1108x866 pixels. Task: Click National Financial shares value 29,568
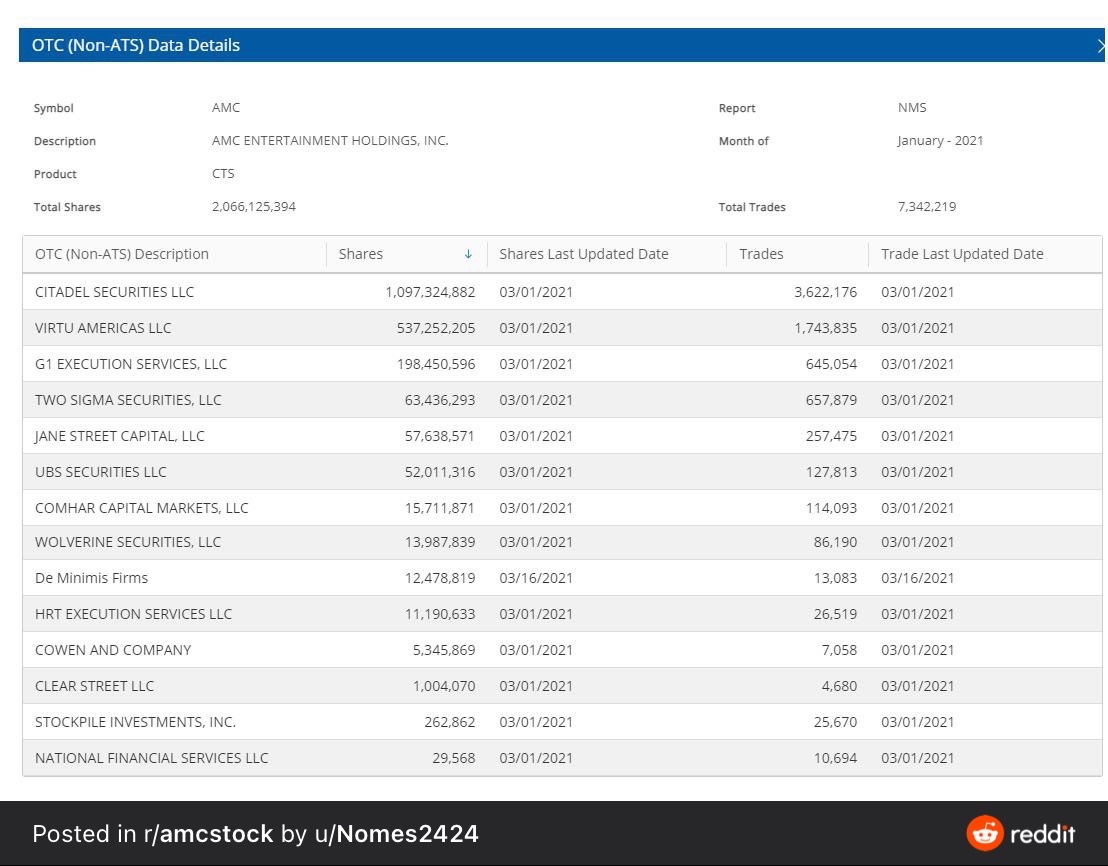(454, 758)
